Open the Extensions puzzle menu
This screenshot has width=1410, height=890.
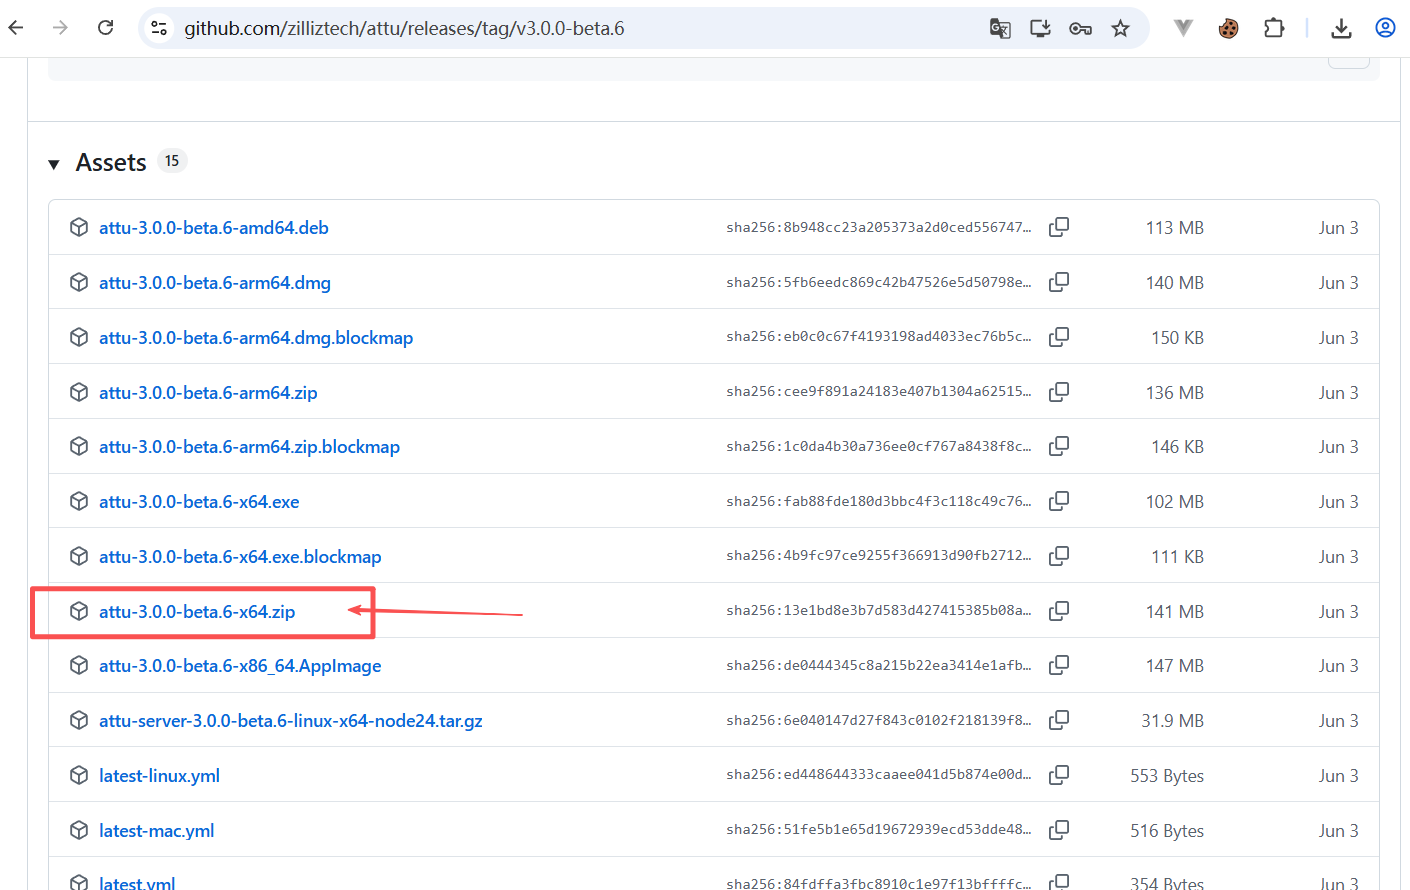pyautogui.click(x=1273, y=28)
